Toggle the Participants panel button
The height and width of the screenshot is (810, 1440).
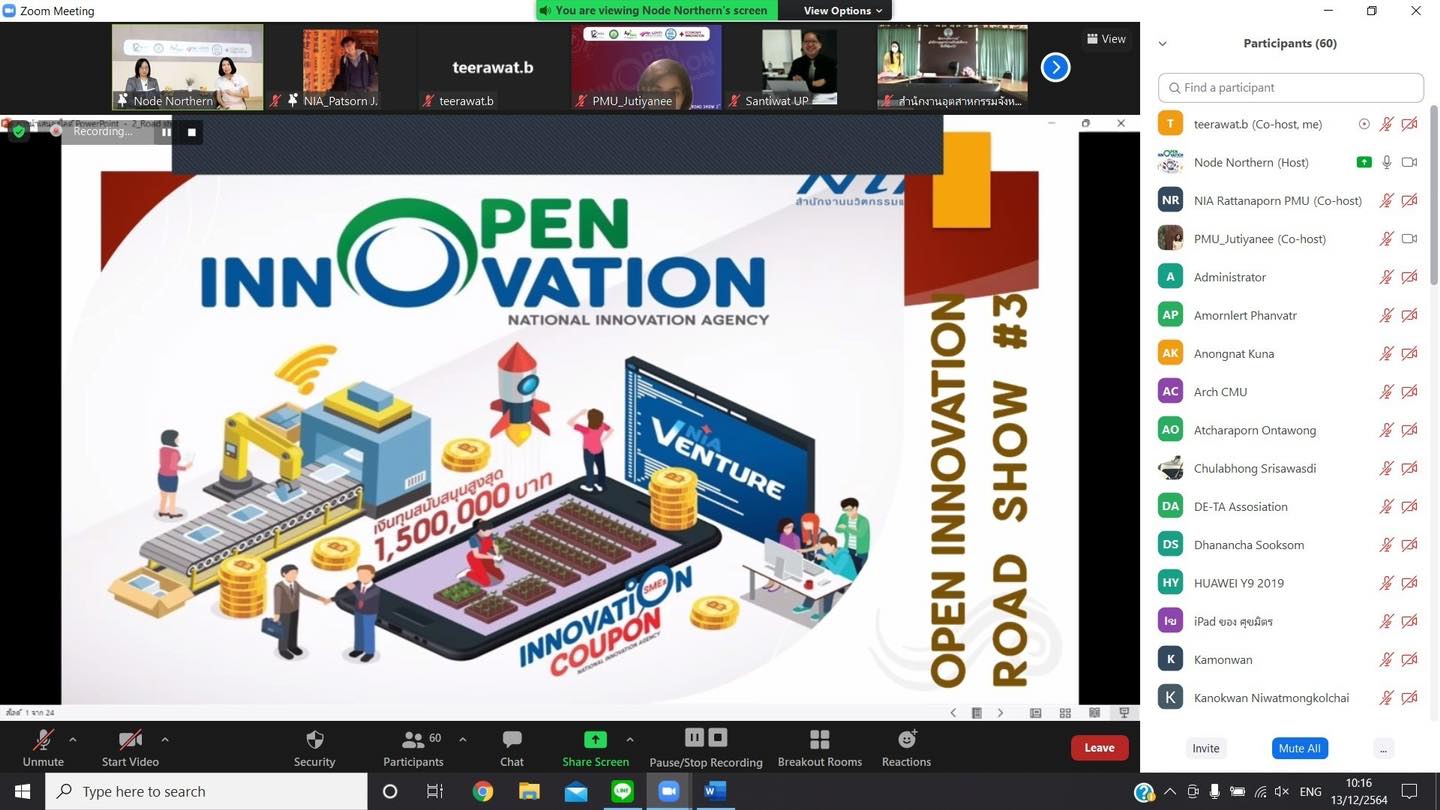[x=413, y=748]
